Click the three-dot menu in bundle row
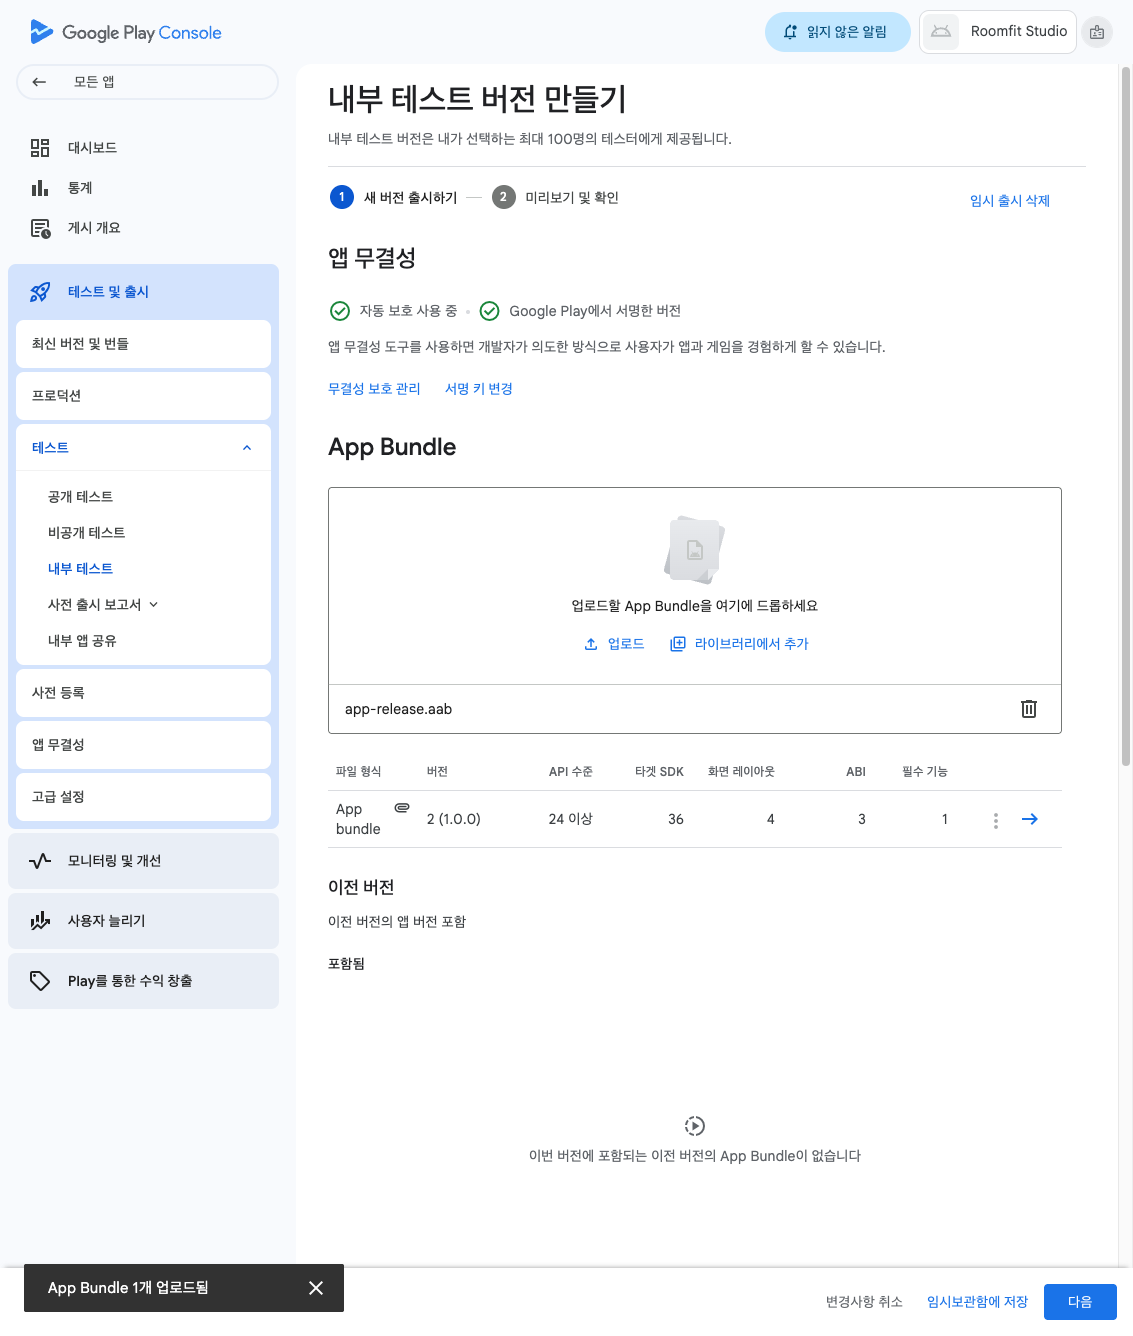The height and width of the screenshot is (1336, 1133). [995, 820]
